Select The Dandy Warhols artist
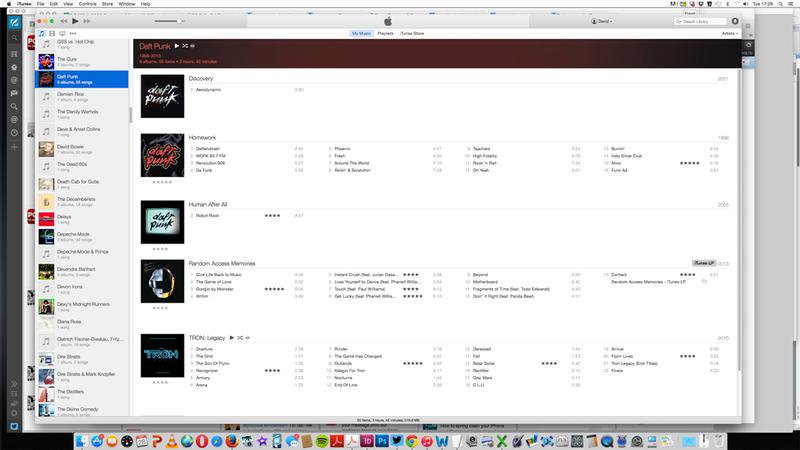800x450 pixels. (x=82, y=114)
